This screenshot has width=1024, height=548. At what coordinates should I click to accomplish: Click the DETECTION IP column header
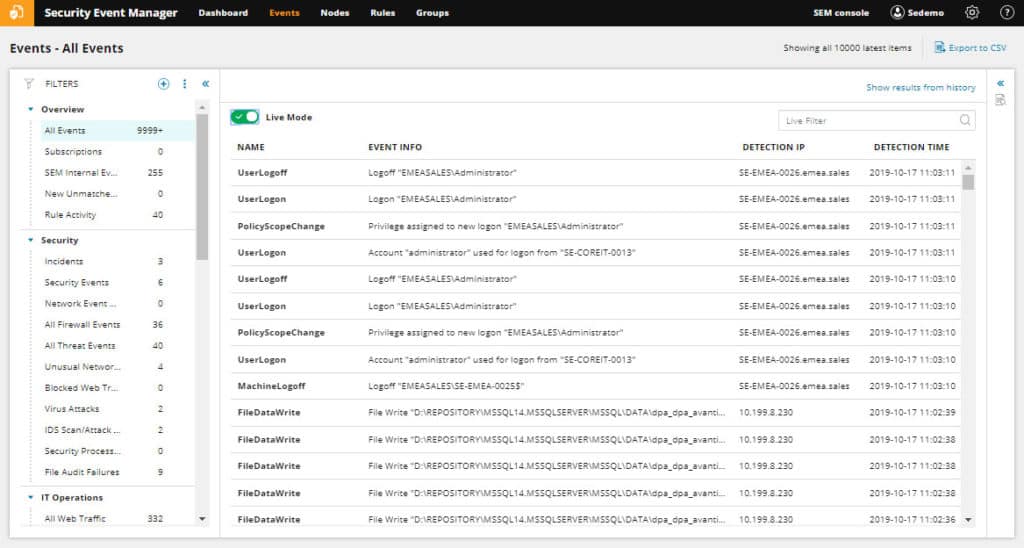[x=773, y=147]
